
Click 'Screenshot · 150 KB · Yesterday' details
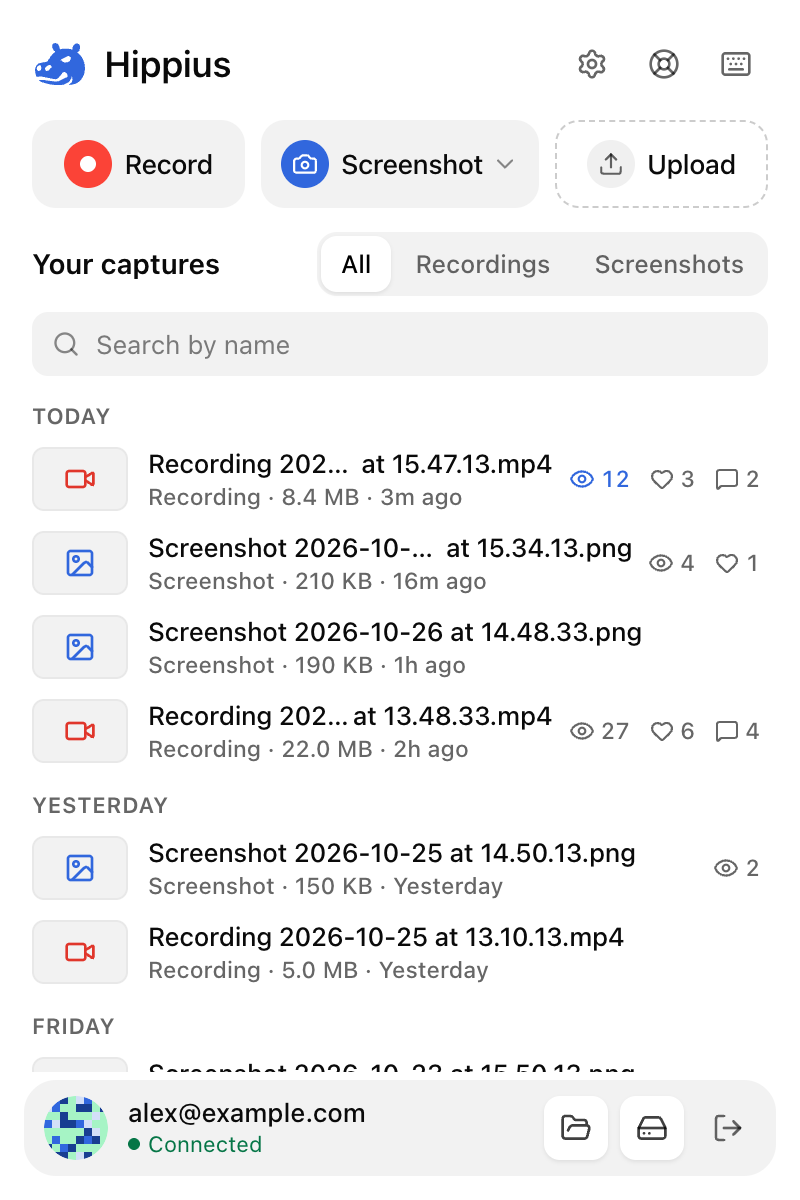[x=325, y=886]
